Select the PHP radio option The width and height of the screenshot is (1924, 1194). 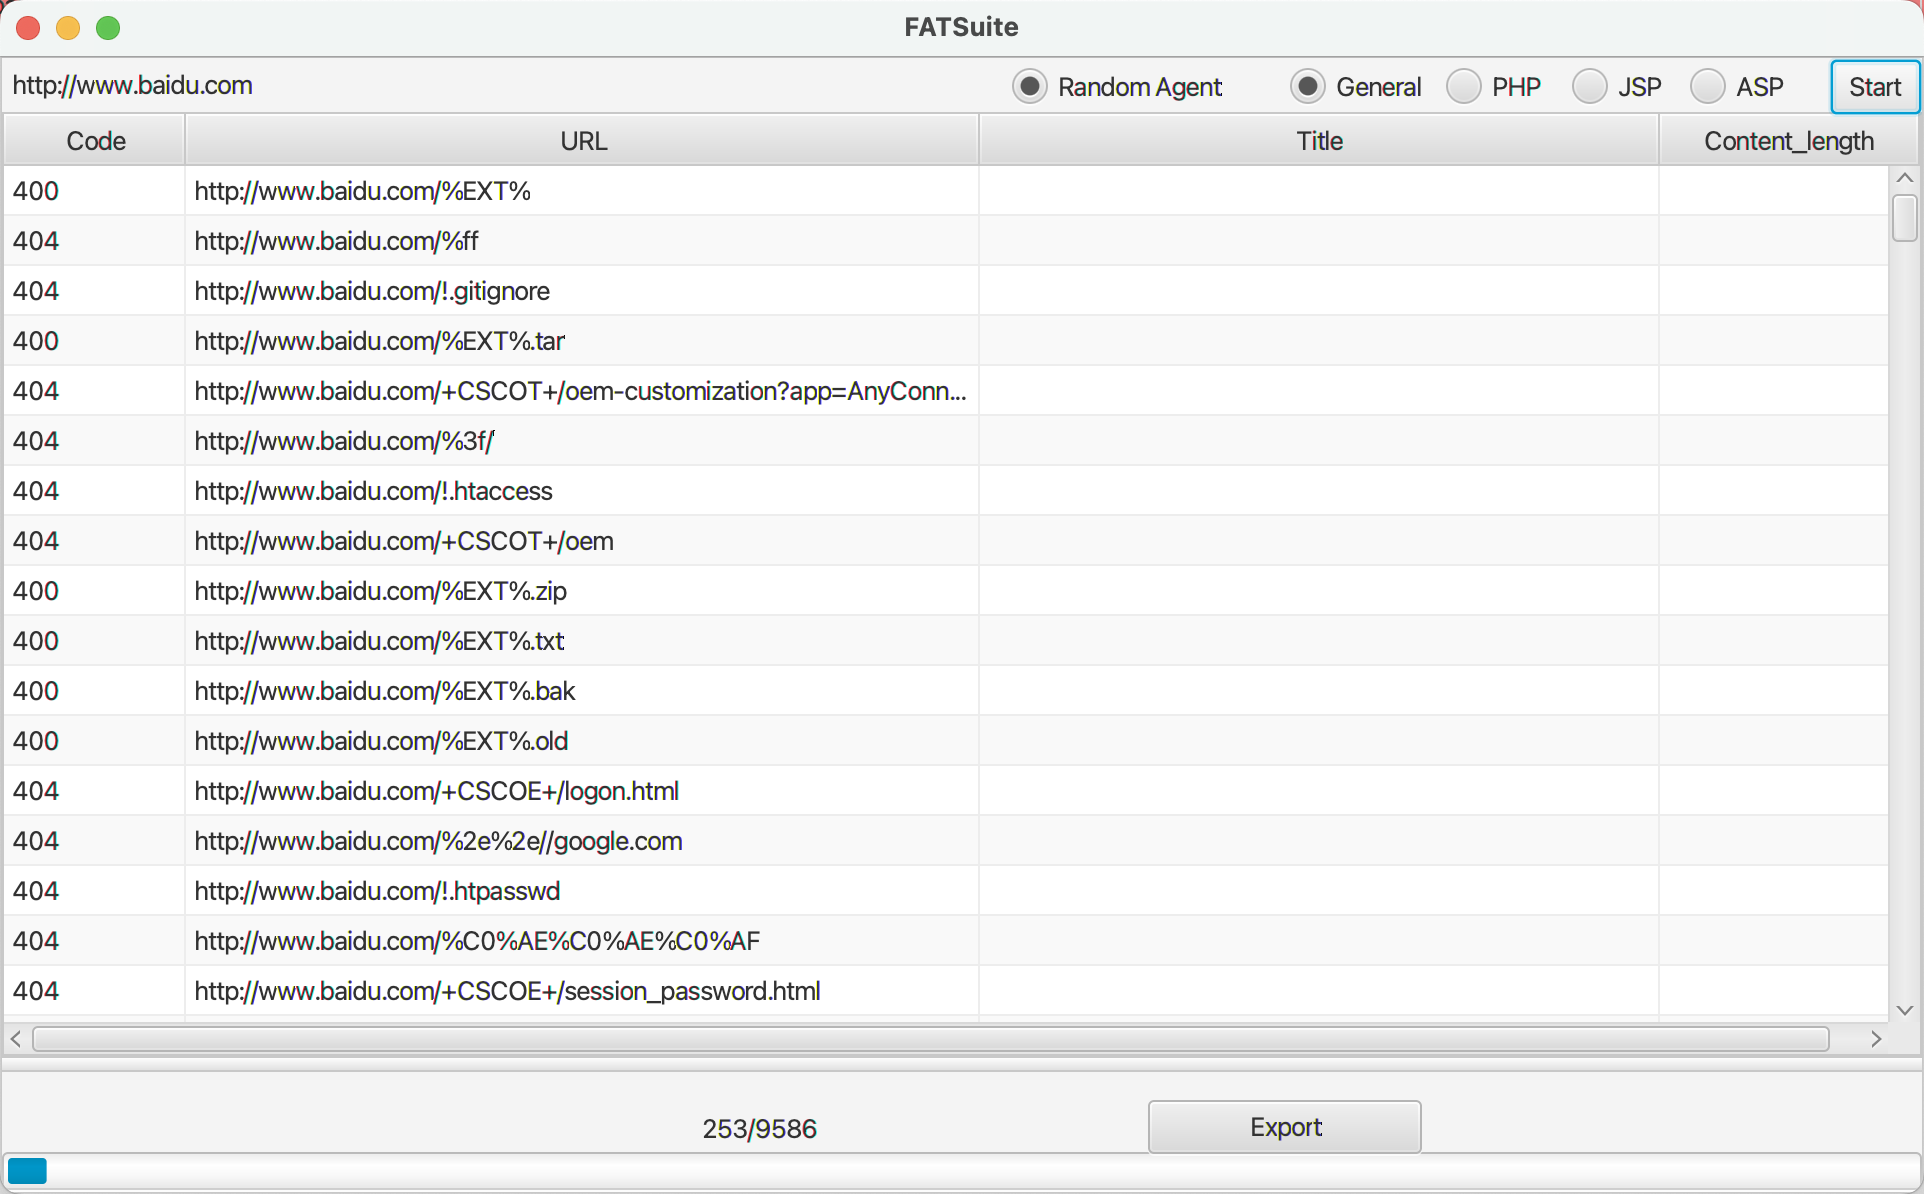point(1463,87)
